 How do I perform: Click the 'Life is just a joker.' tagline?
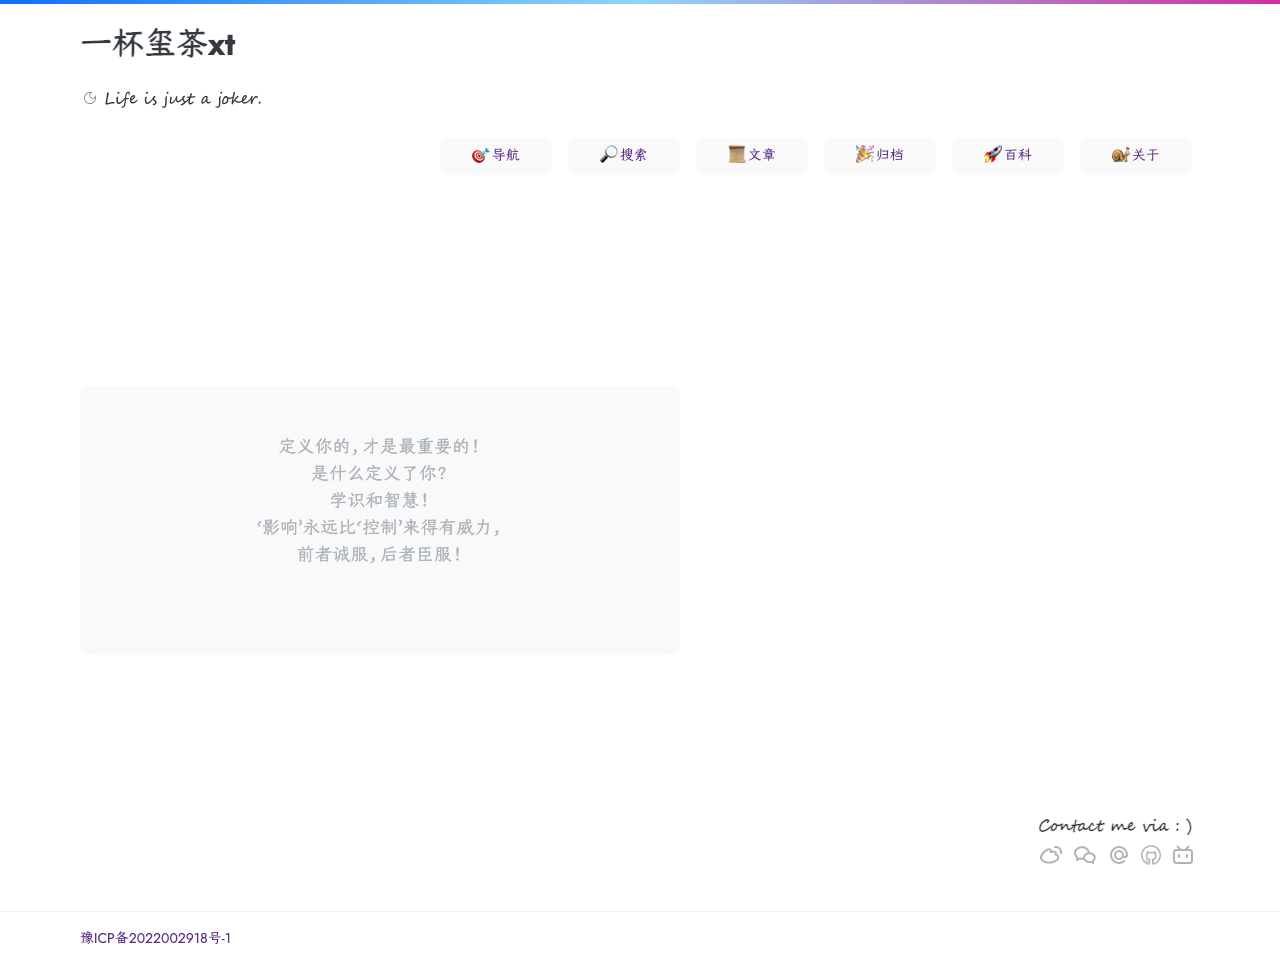point(183,98)
